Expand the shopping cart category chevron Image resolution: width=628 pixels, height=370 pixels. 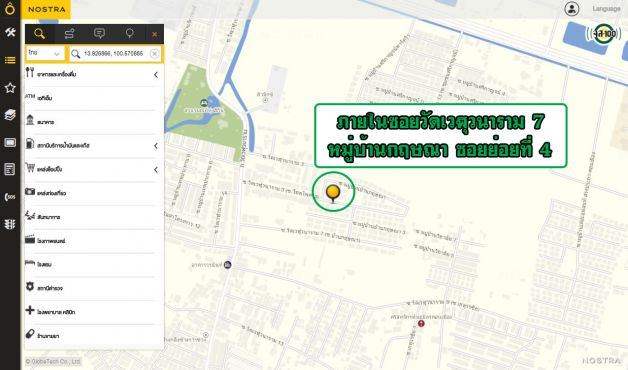[156, 170]
